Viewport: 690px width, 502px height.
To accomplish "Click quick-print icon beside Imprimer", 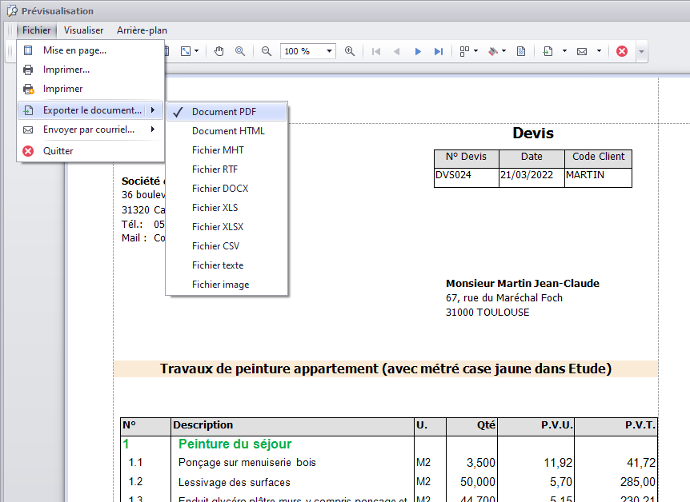I will click(28, 89).
